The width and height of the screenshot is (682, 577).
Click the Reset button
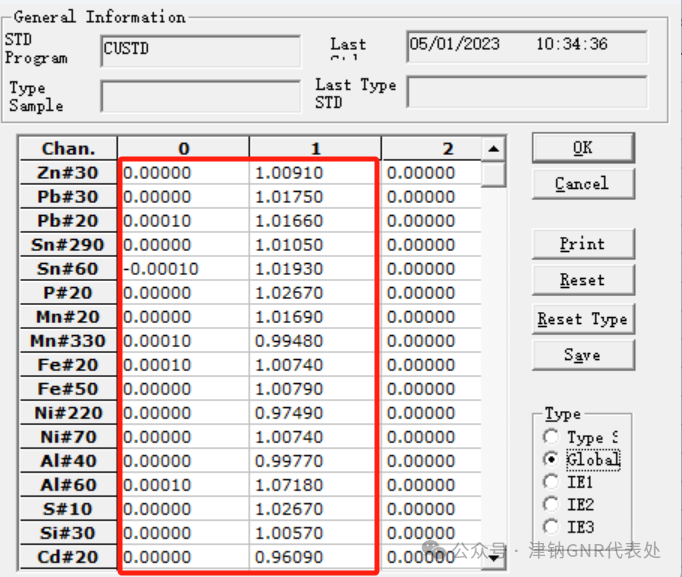click(x=583, y=280)
